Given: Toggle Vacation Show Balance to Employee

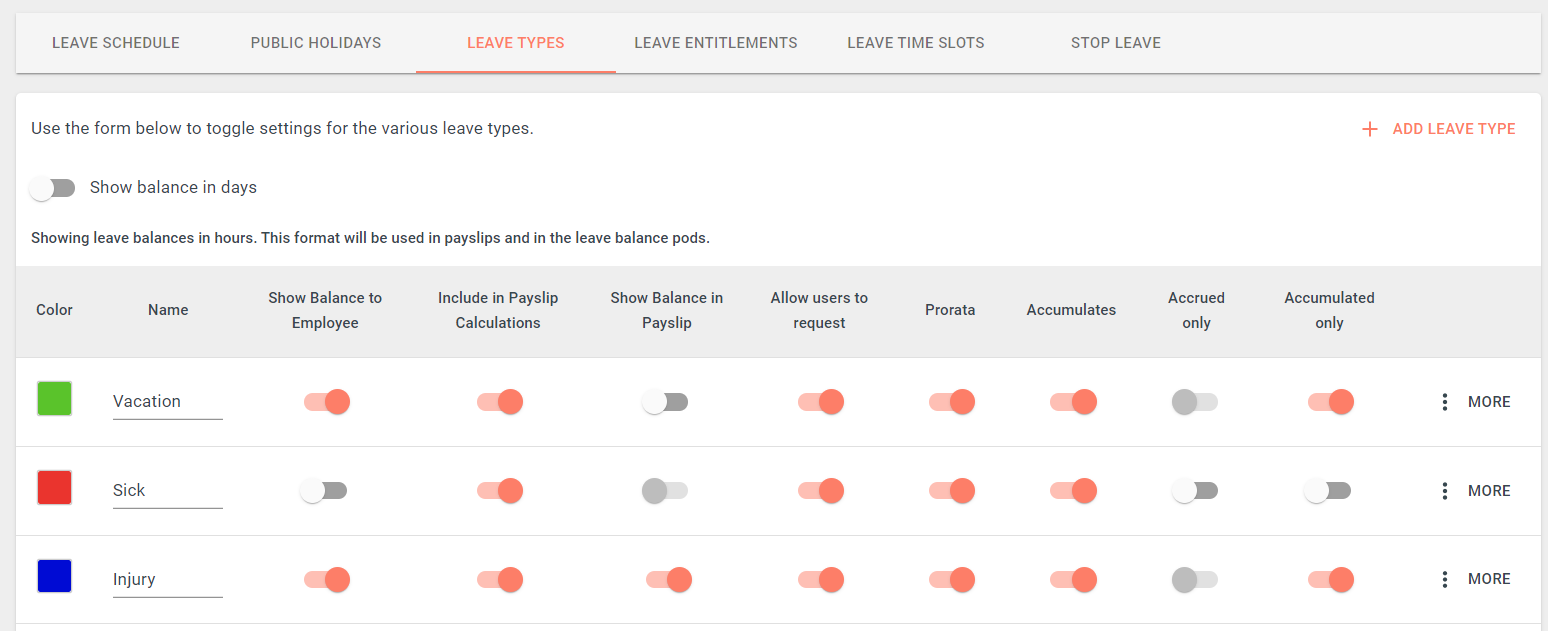Looking at the screenshot, I should coord(326,402).
